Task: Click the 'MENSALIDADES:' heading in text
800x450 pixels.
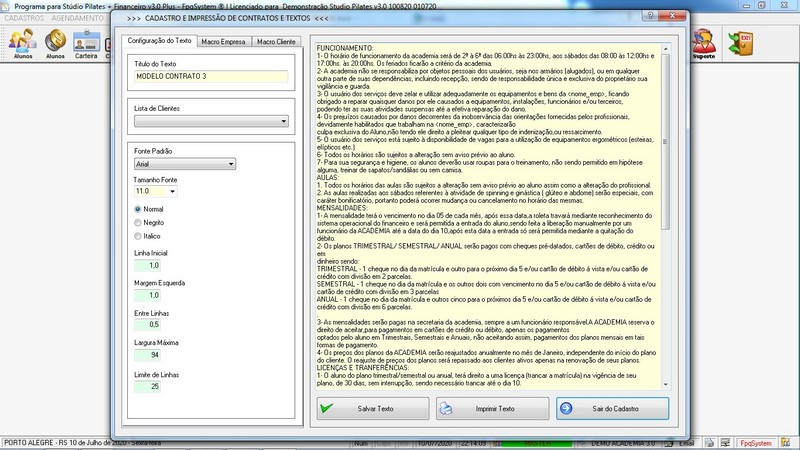Action: (x=342, y=208)
